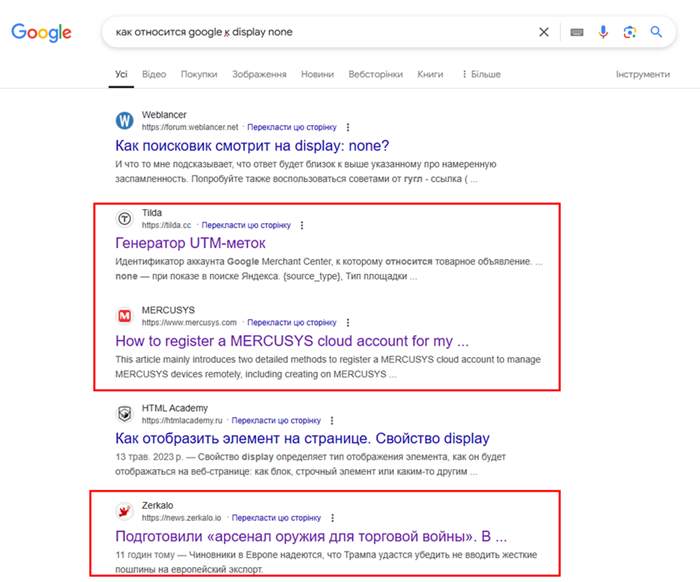700x582 pixels.
Task: Clear the search query with the X icon
Action: click(543, 32)
